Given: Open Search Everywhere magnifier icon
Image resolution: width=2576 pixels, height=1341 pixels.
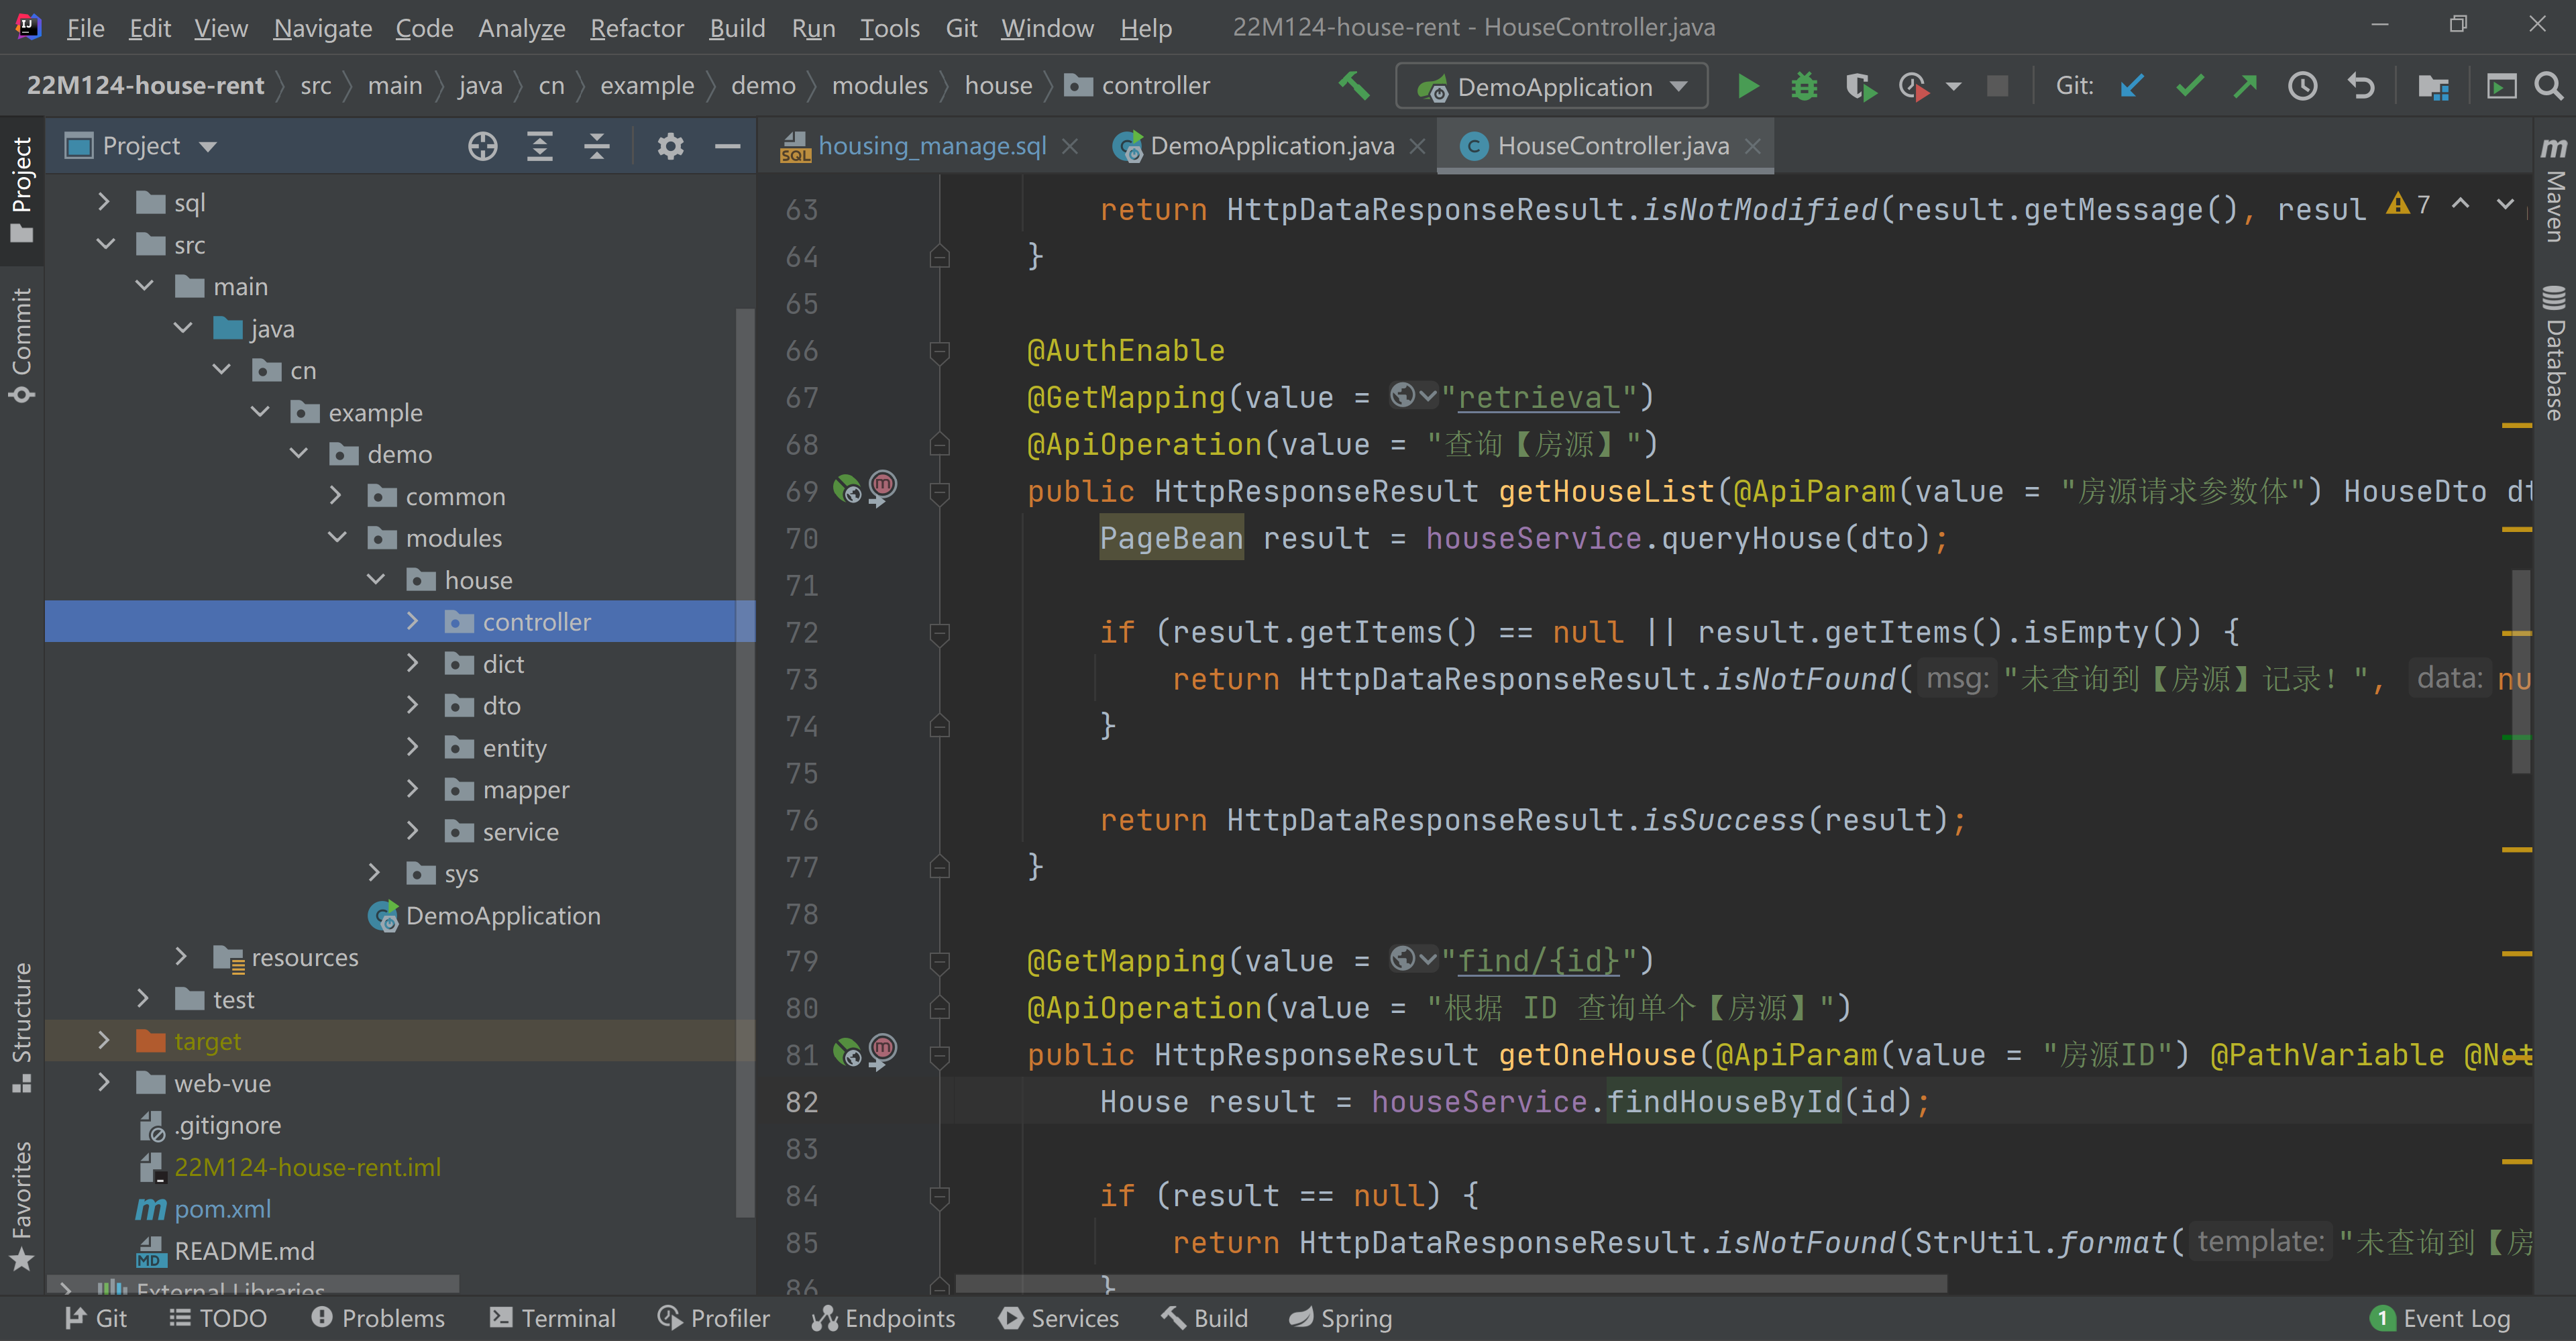Looking at the screenshot, I should coord(2549,86).
